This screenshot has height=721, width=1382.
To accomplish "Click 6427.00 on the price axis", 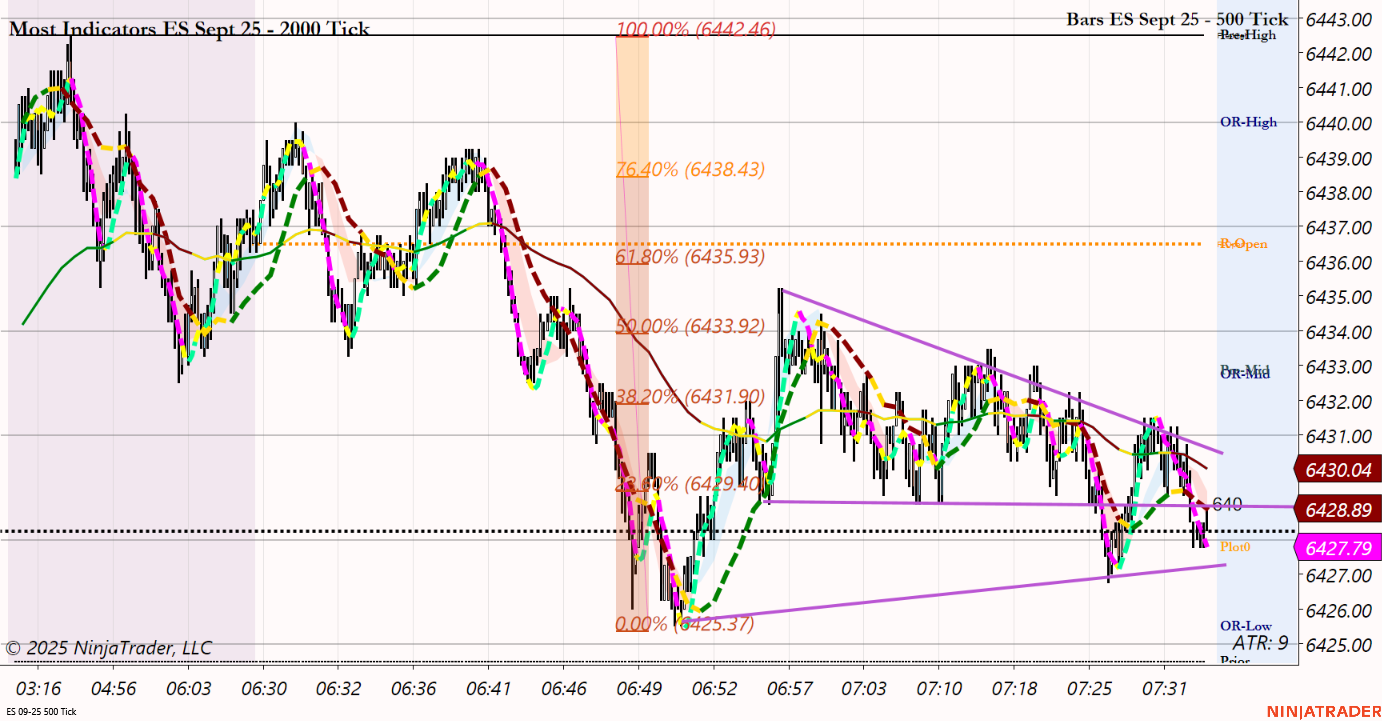I will pyautogui.click(x=1339, y=575).
